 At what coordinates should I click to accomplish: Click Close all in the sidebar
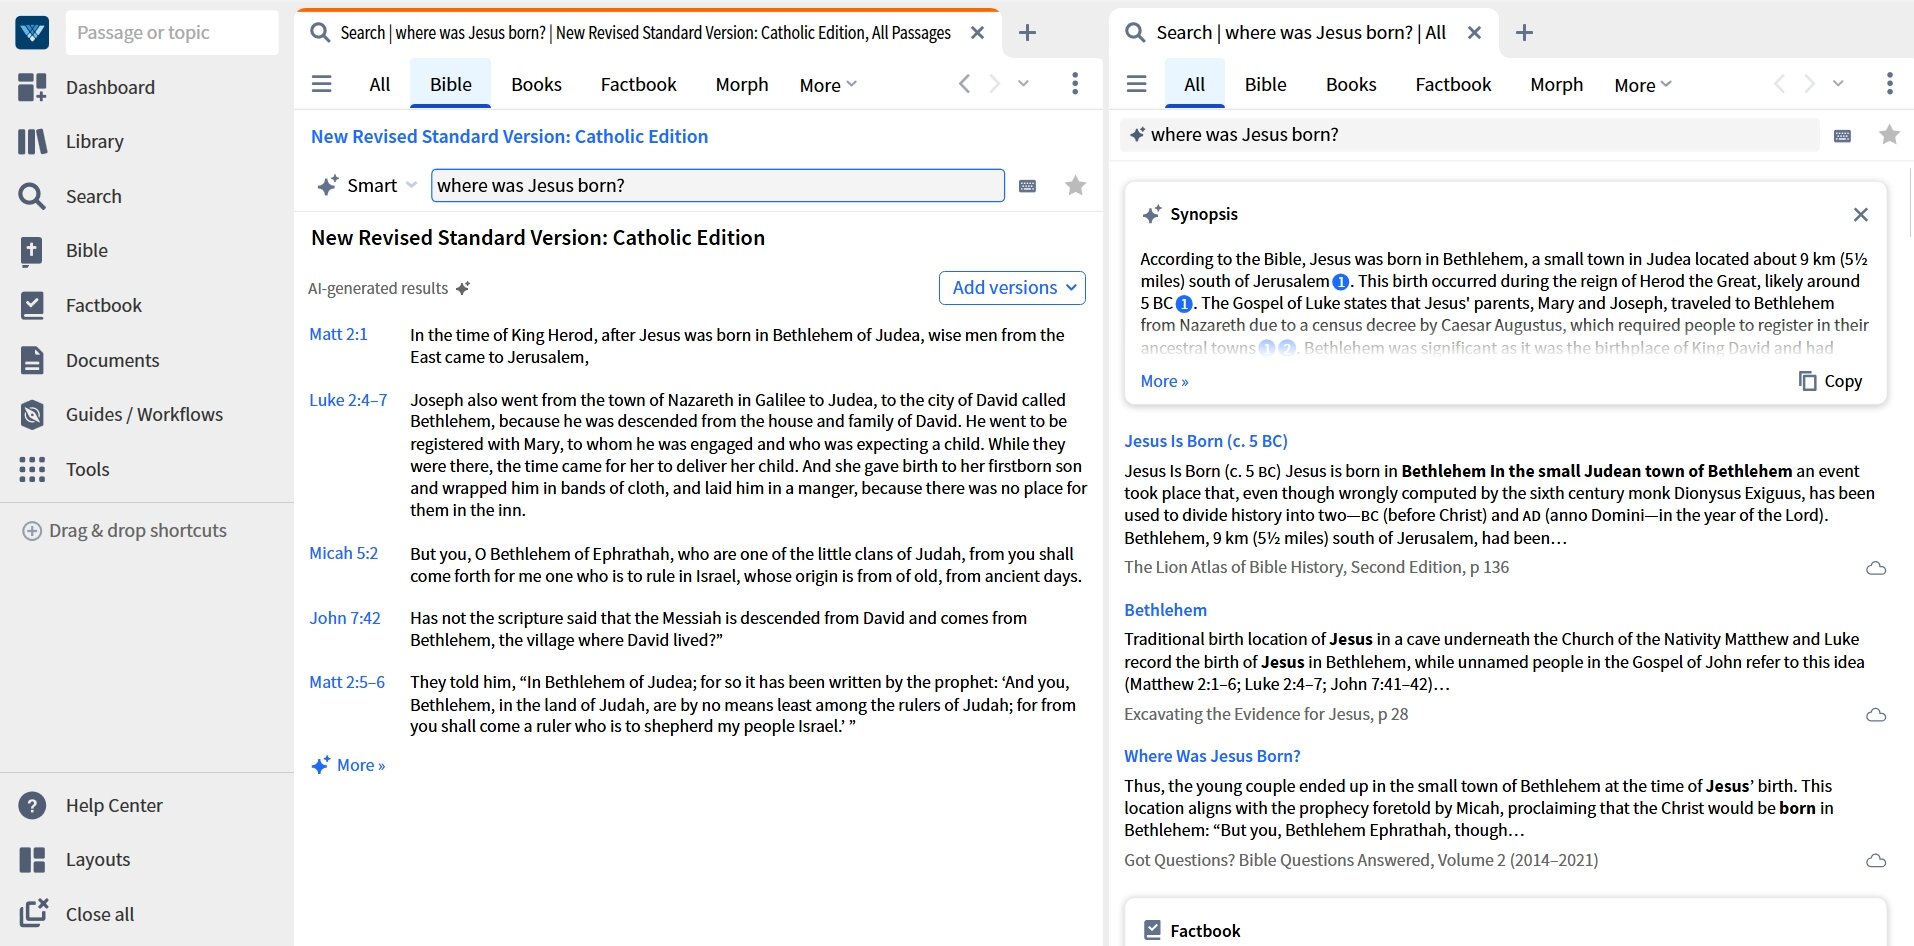coord(76,914)
